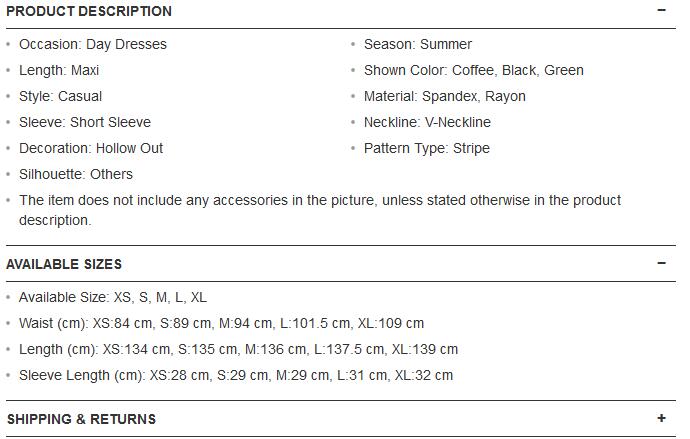Click the Decoration: Hollow Out entry
690x439 pixels.
point(91,148)
